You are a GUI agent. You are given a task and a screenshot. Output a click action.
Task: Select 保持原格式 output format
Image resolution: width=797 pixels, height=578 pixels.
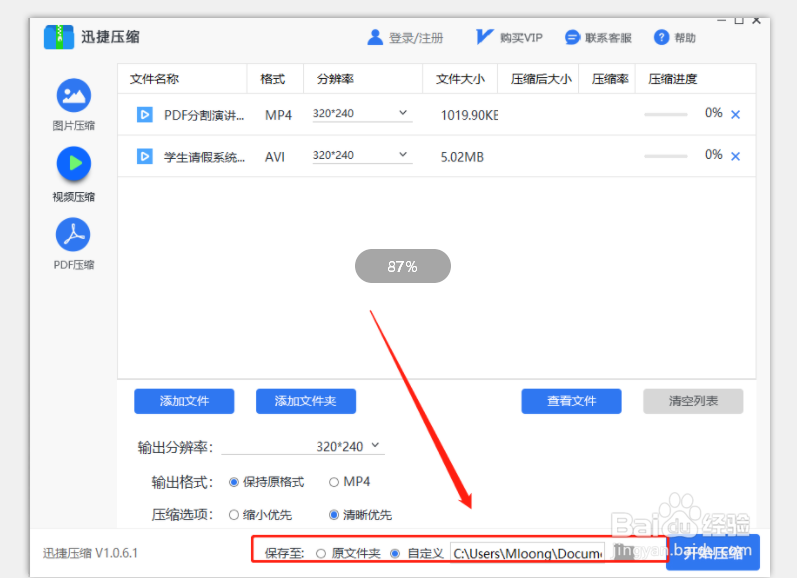(234, 482)
